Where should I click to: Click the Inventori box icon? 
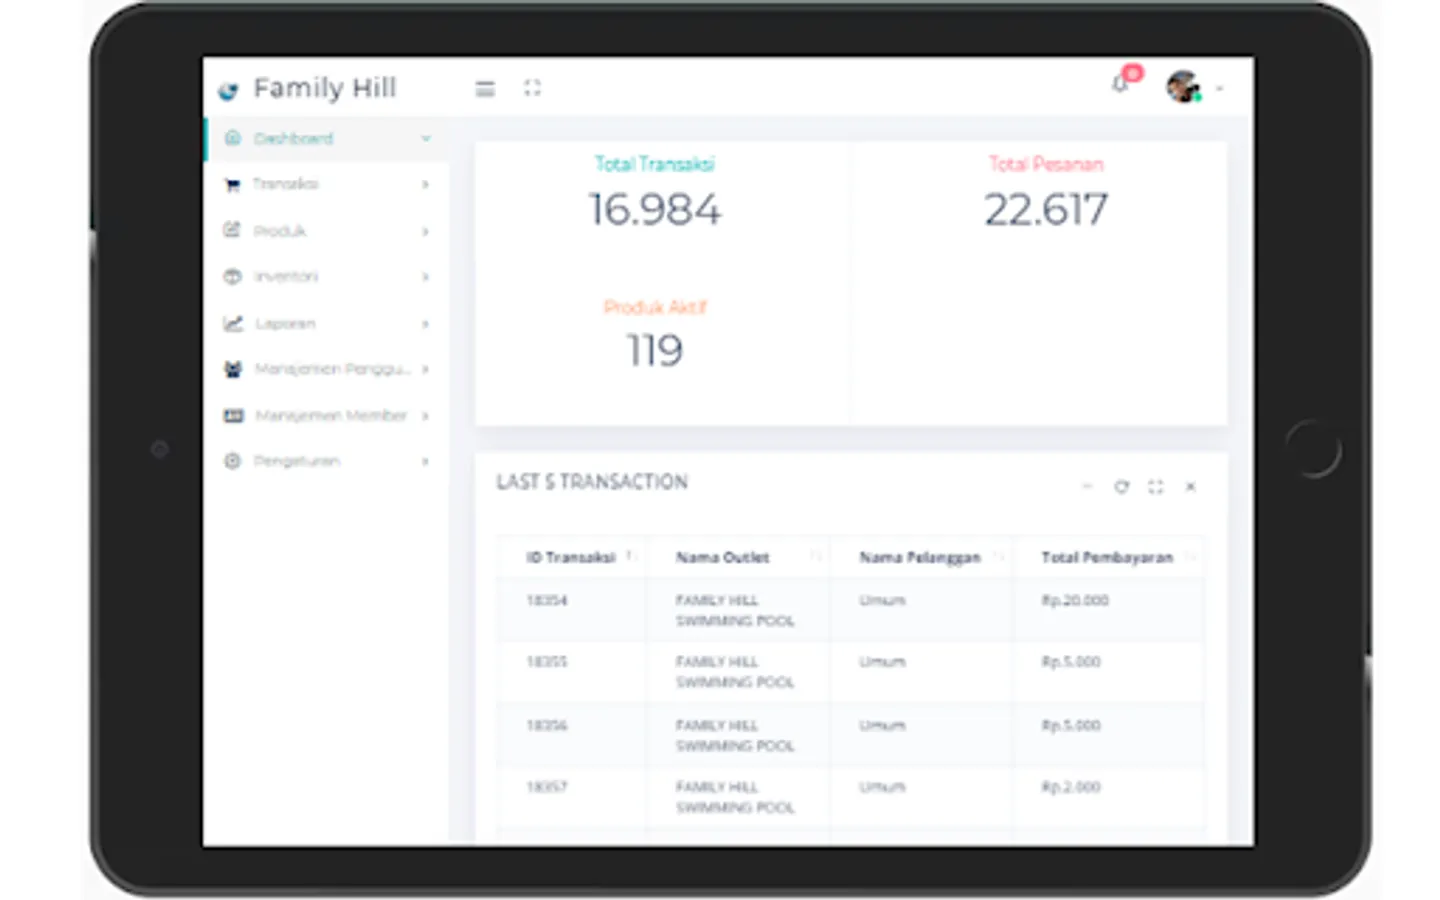tap(233, 276)
